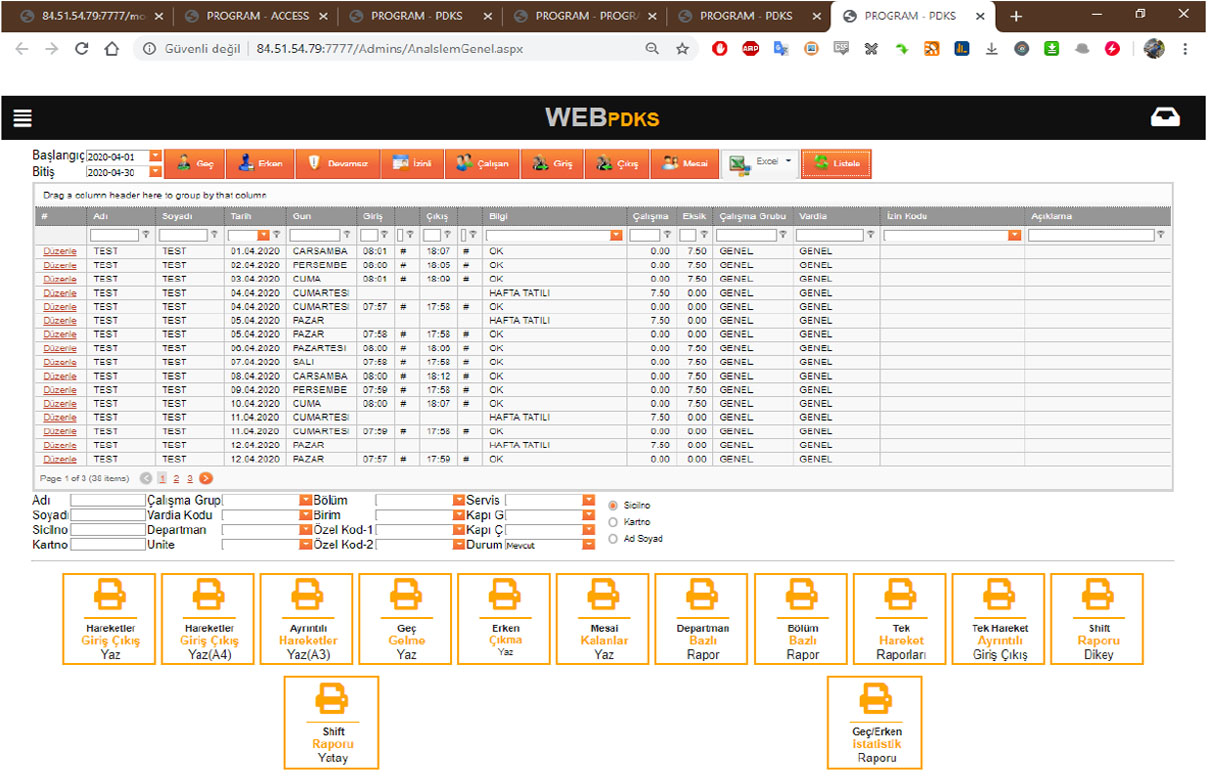Click the inbox tray icon in header
The height and width of the screenshot is (776, 1210).
tap(1165, 118)
